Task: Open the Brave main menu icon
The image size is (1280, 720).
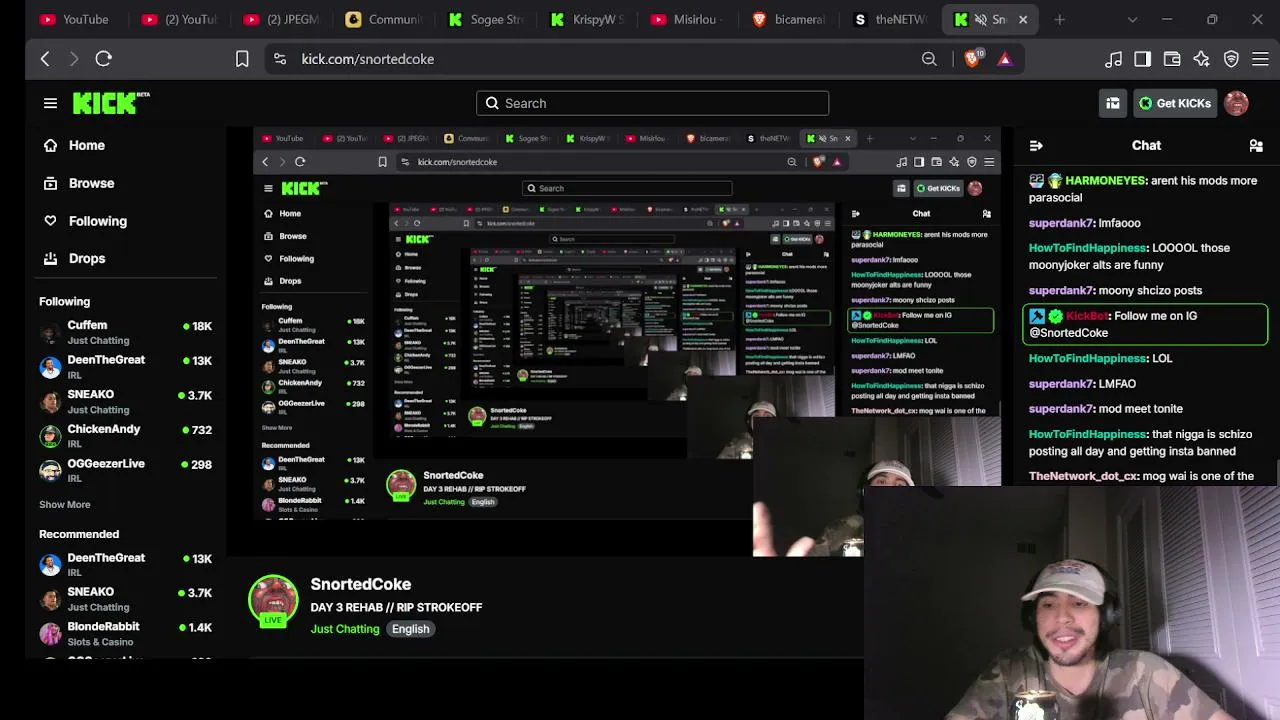Action: click(x=1260, y=59)
